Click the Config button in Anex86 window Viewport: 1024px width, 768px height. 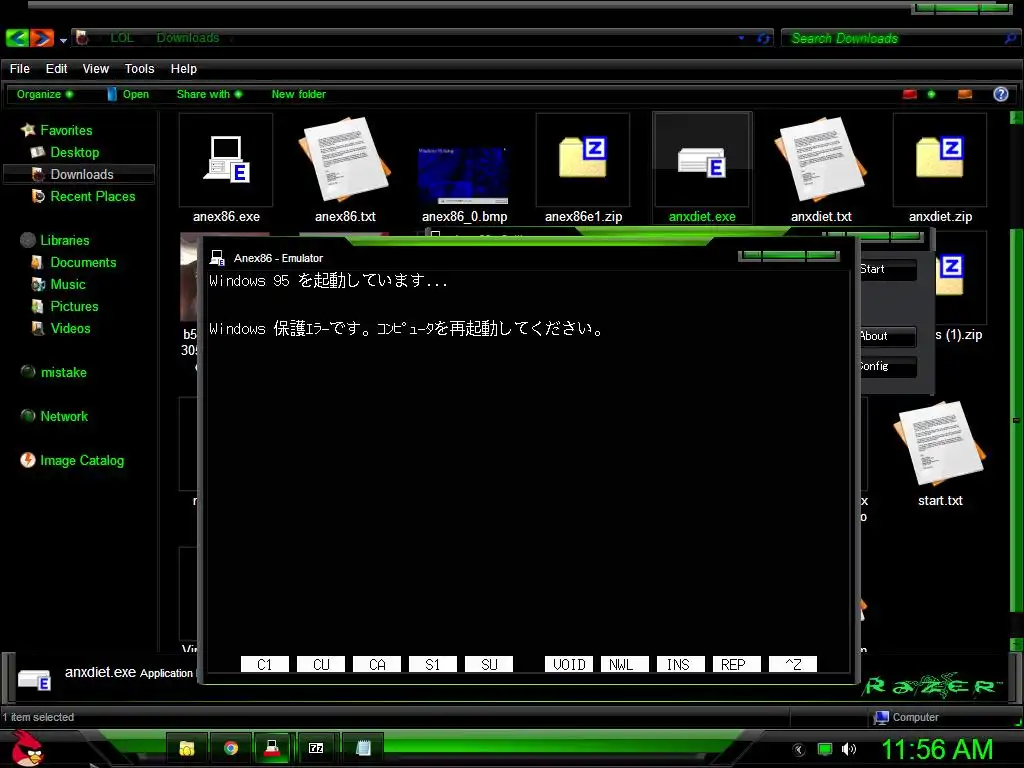(886, 366)
